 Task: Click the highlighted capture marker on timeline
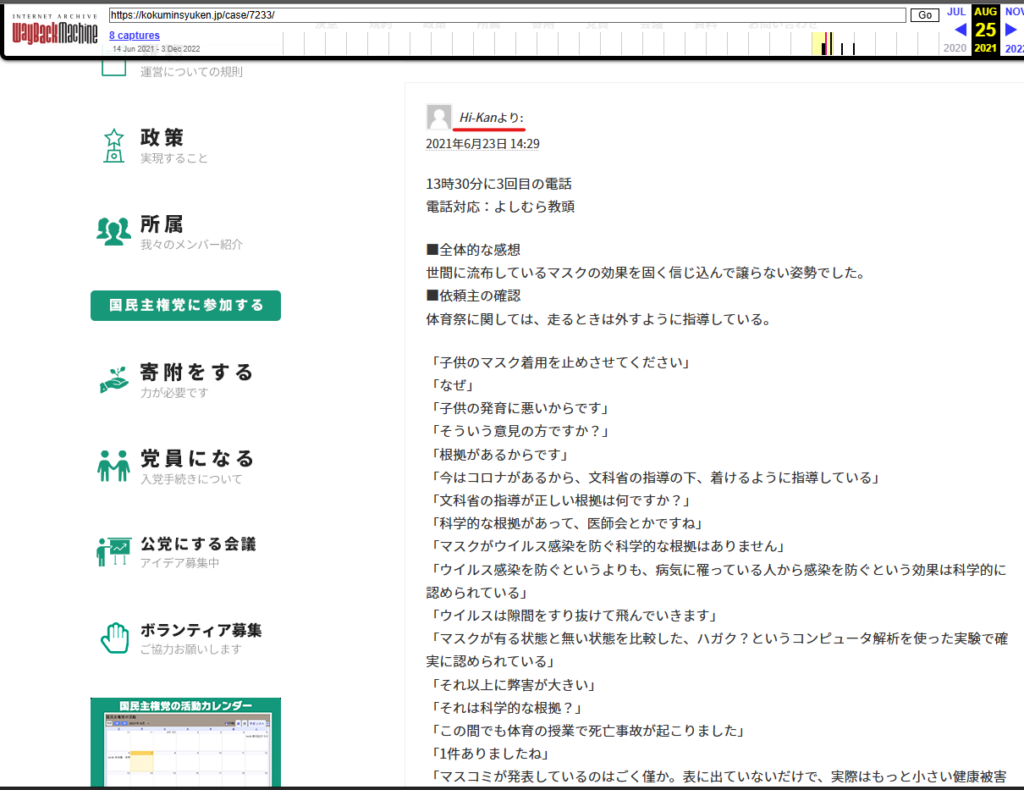tap(826, 44)
